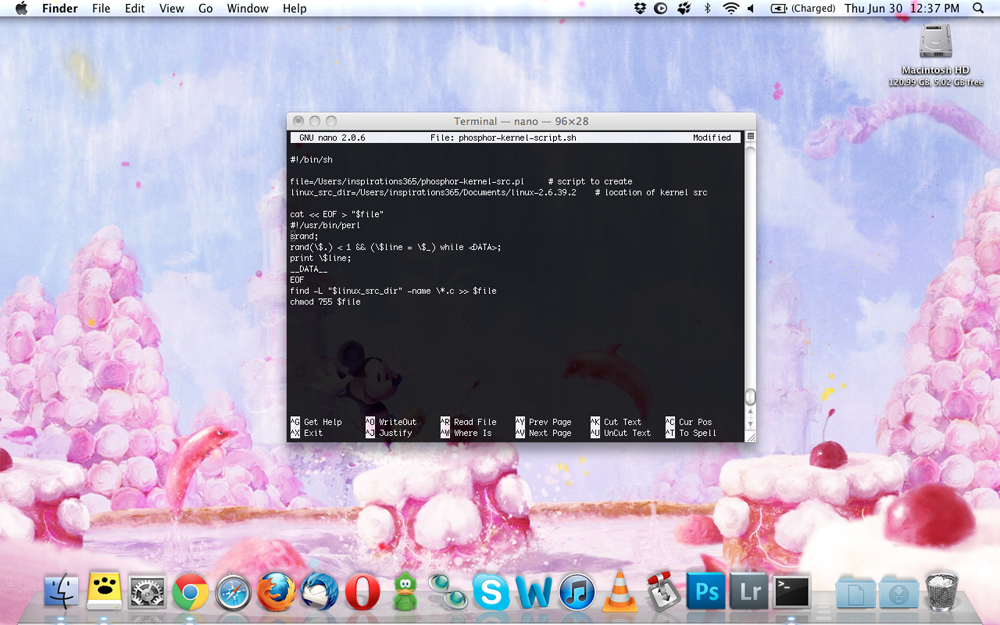
Task: Open the Go menu
Action: (205, 8)
